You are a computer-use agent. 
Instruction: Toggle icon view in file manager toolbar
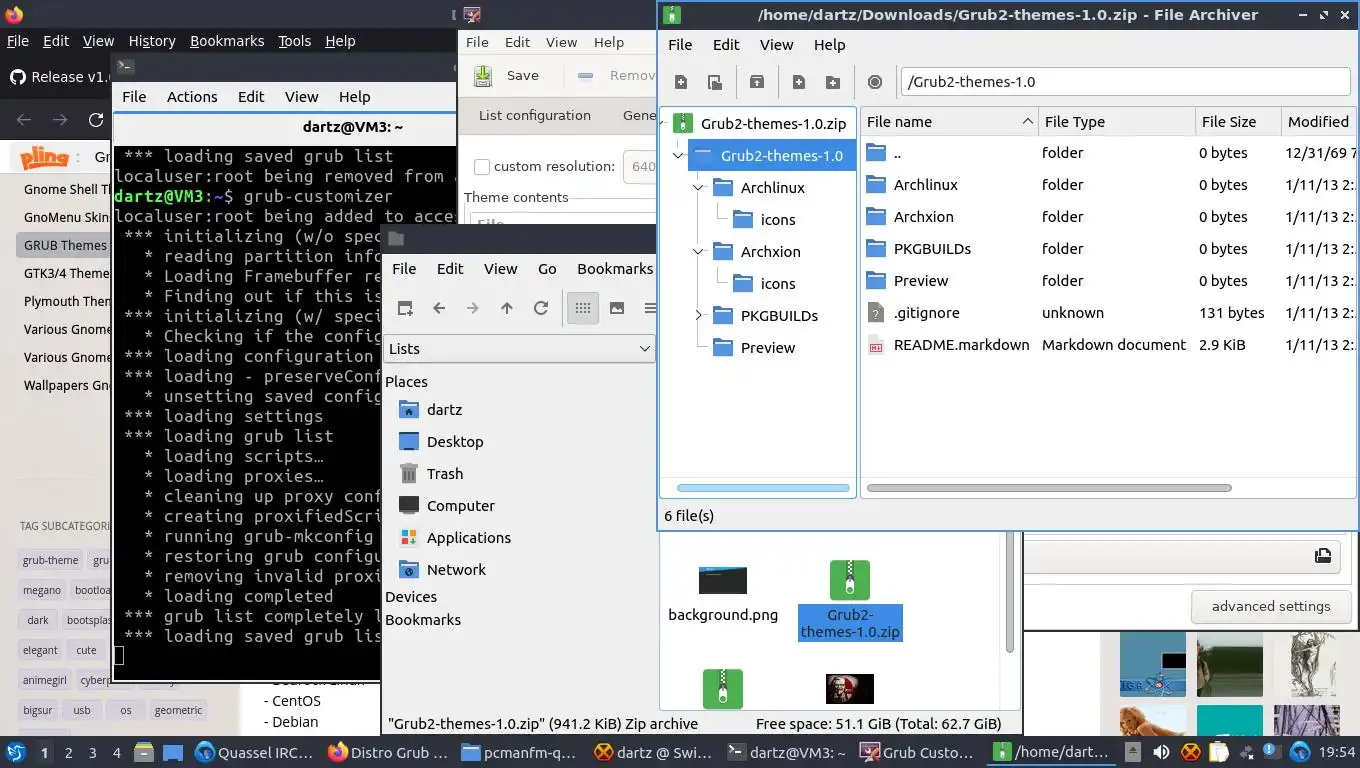pyautogui.click(x=583, y=308)
